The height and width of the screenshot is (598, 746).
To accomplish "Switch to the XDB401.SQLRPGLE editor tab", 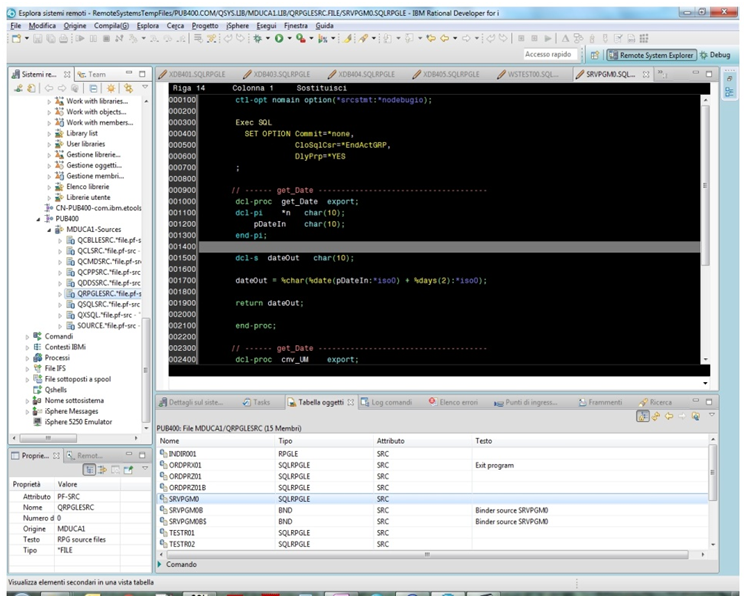I will tap(192, 74).
